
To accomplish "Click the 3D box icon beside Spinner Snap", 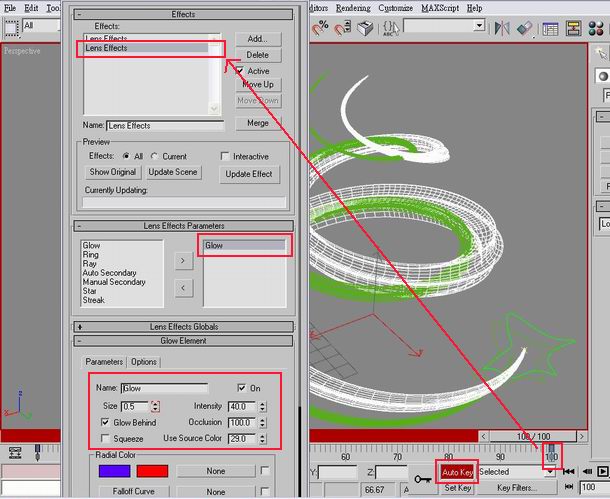I will pyautogui.click(x=365, y=28).
